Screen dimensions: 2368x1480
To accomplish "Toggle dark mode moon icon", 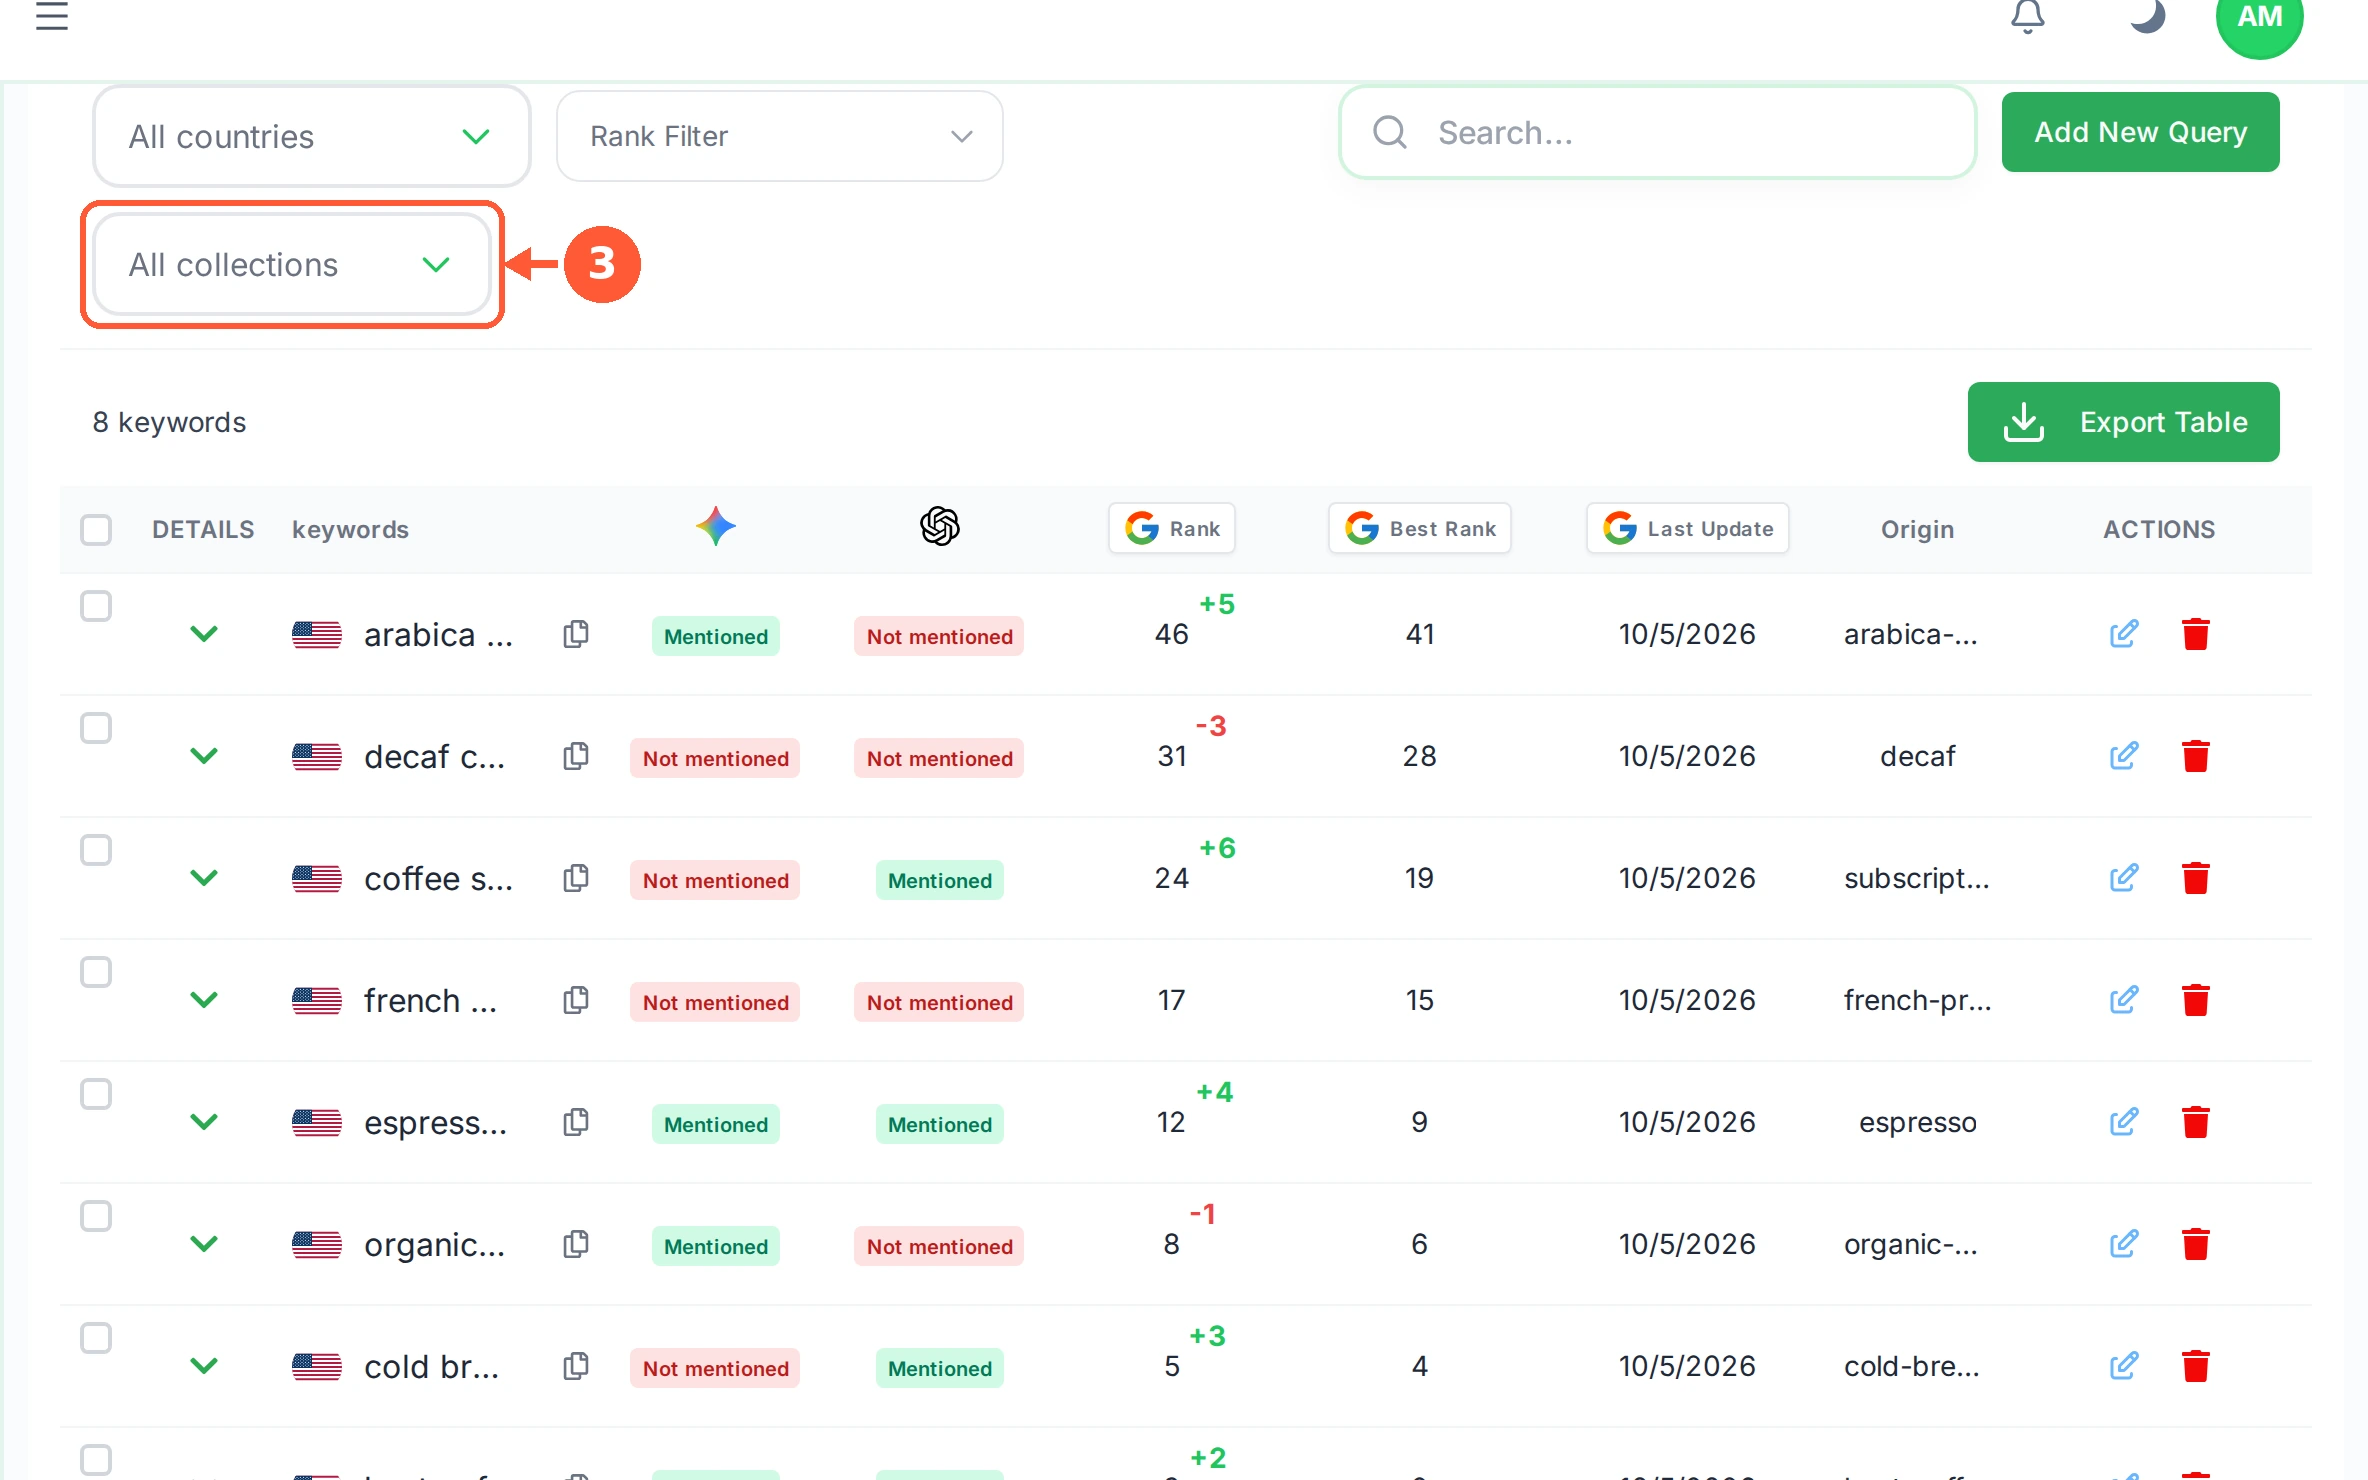I will coord(2146,16).
